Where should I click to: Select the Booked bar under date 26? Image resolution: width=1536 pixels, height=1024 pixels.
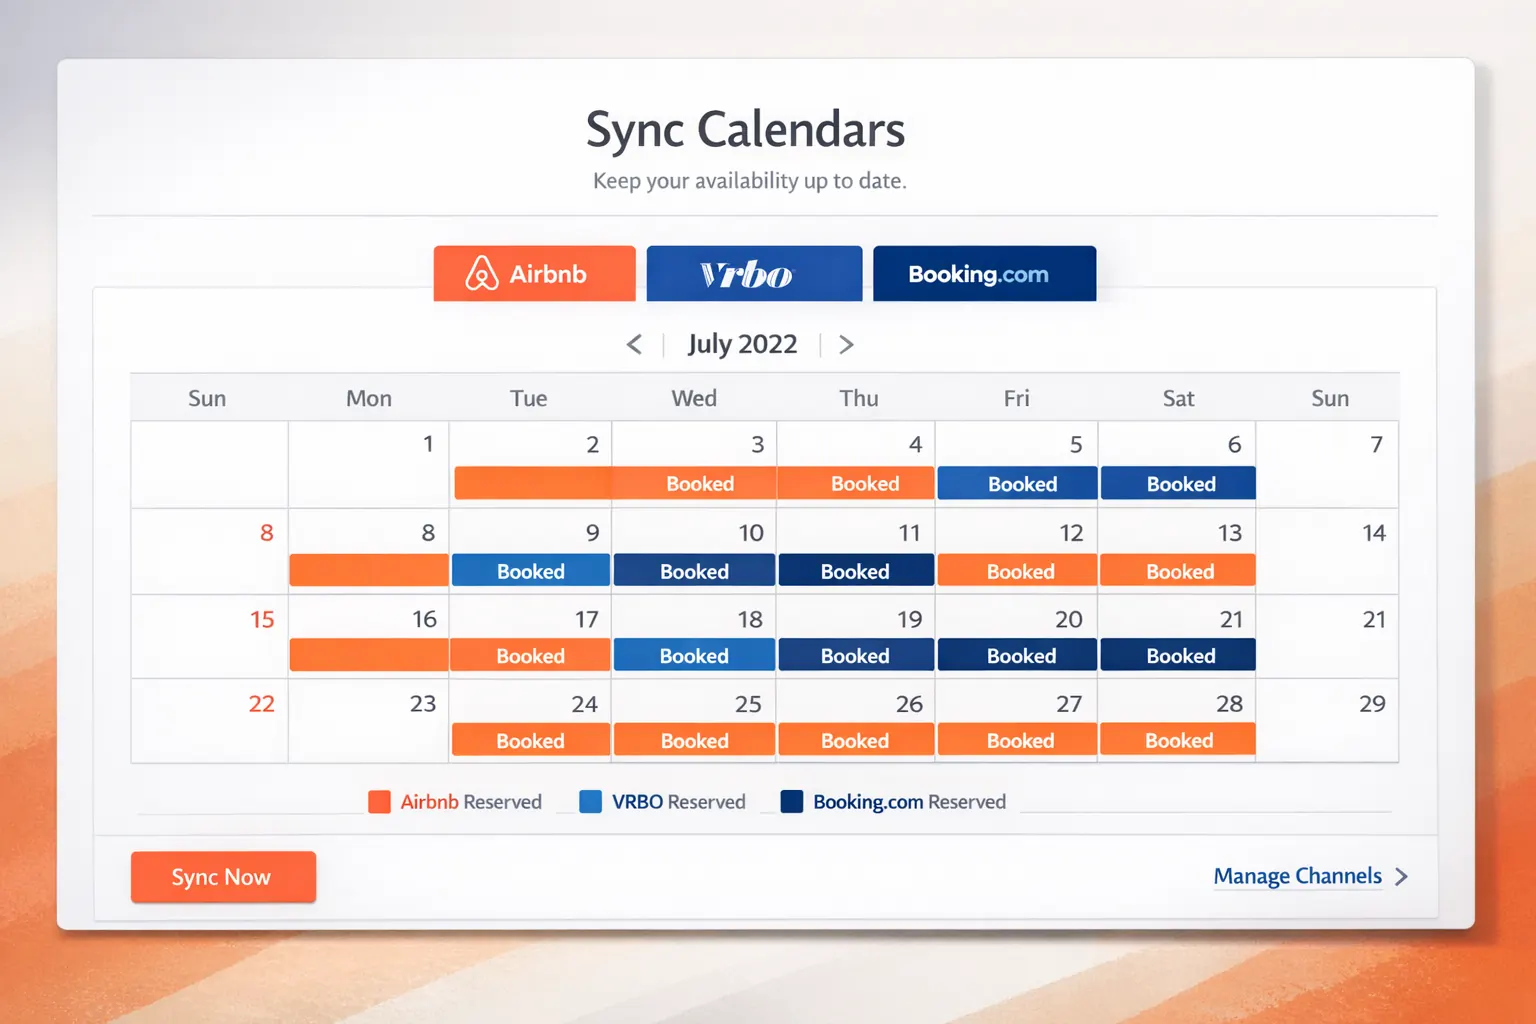click(856, 740)
